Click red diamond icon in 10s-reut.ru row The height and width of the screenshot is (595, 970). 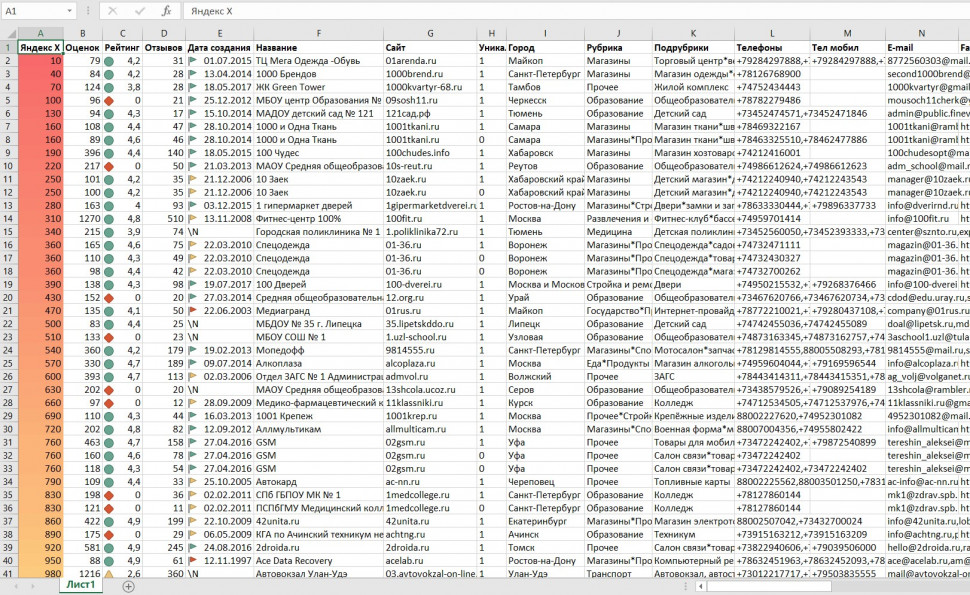tap(109, 166)
